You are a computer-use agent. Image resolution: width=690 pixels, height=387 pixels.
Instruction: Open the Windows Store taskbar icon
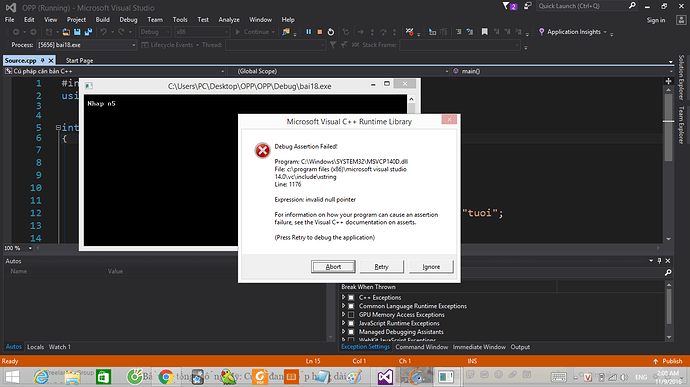[103, 377]
